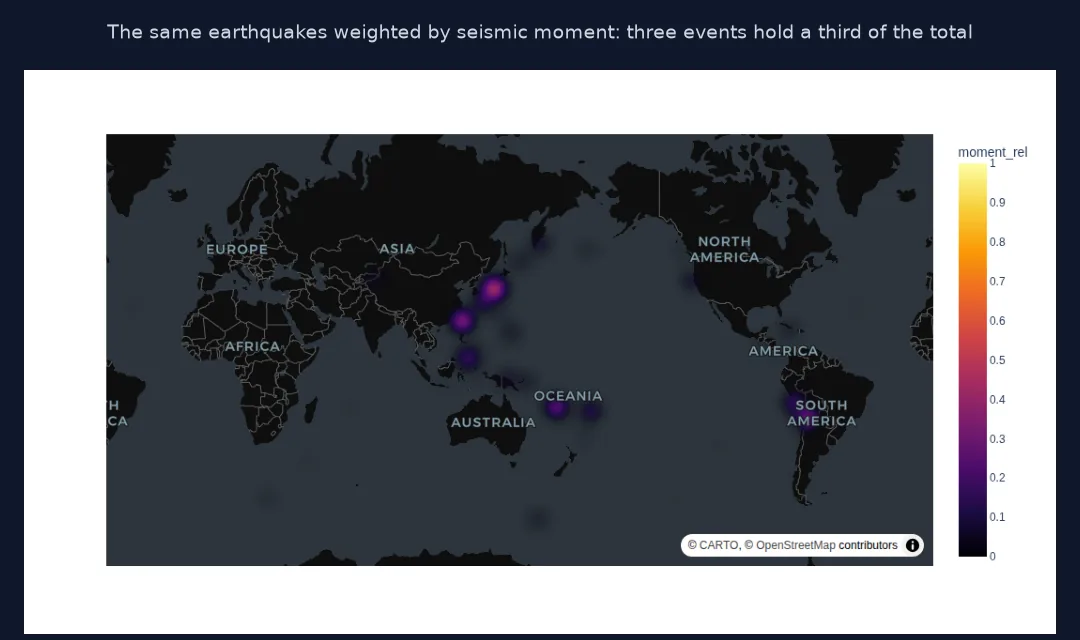Click the word contributors in the attribution
The image size is (1080, 640).
[868, 545]
